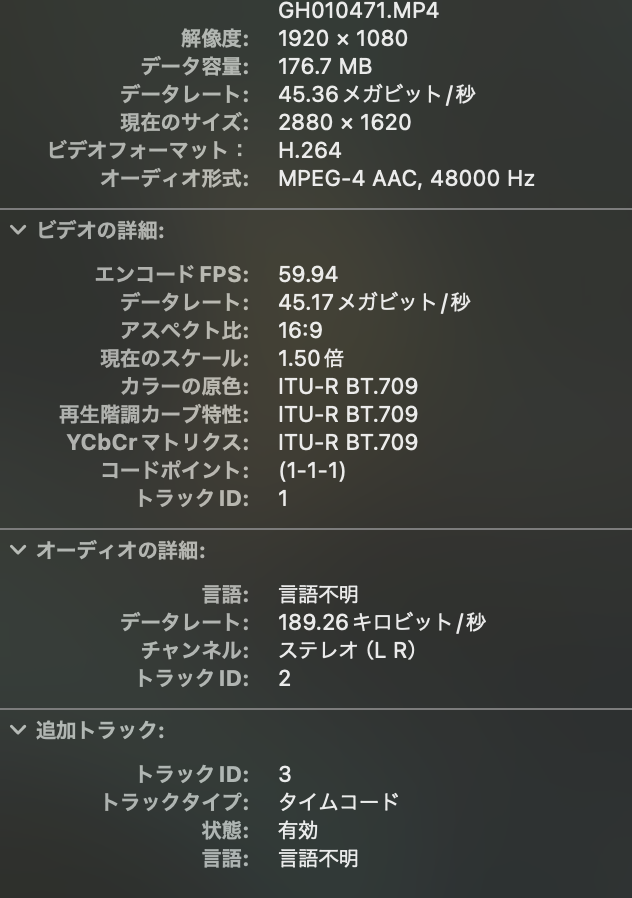This screenshot has width=632, height=898.
Task: Collapse the オーディオの詳細 section chevron
Action: [x=18, y=550]
